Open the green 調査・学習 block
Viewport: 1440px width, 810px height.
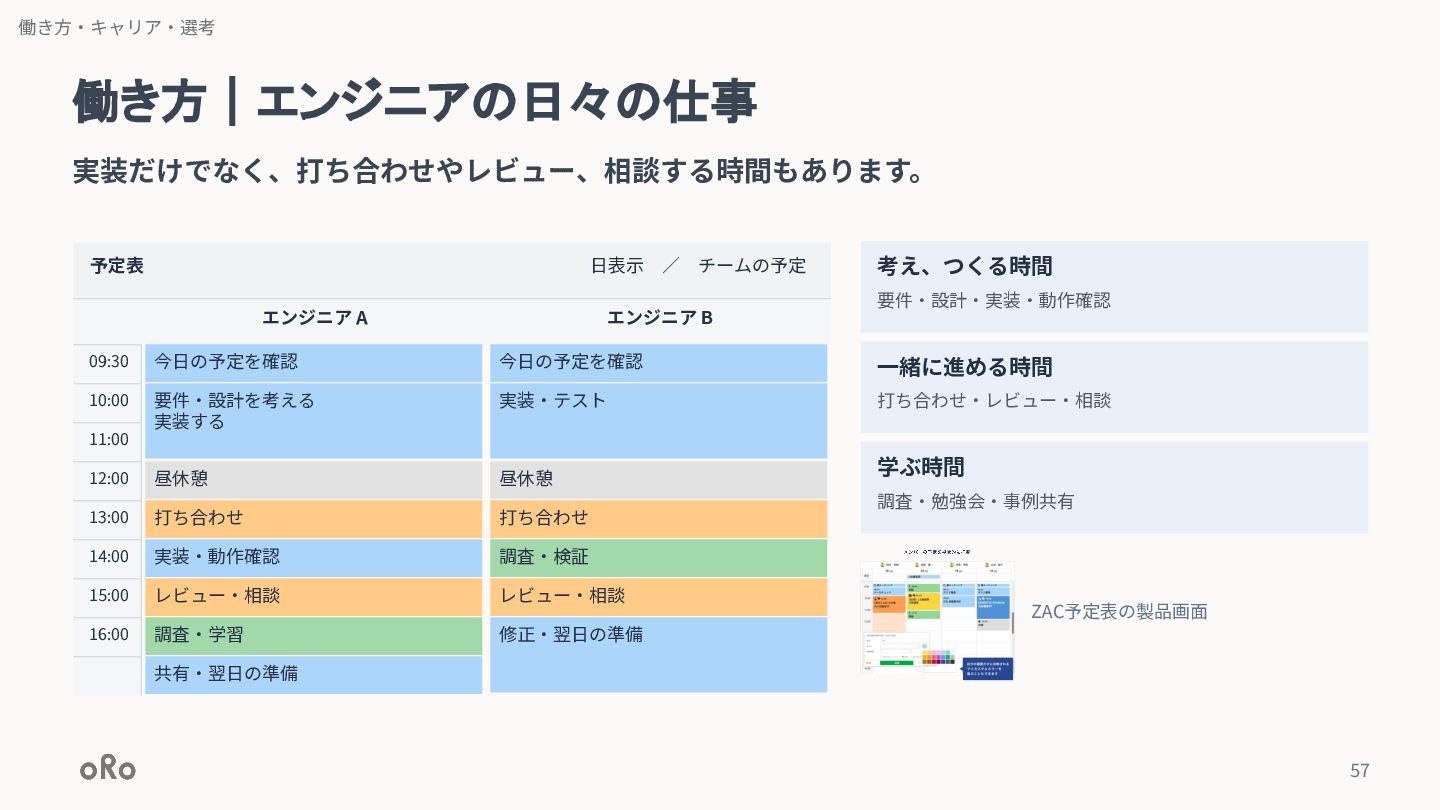[x=314, y=636]
